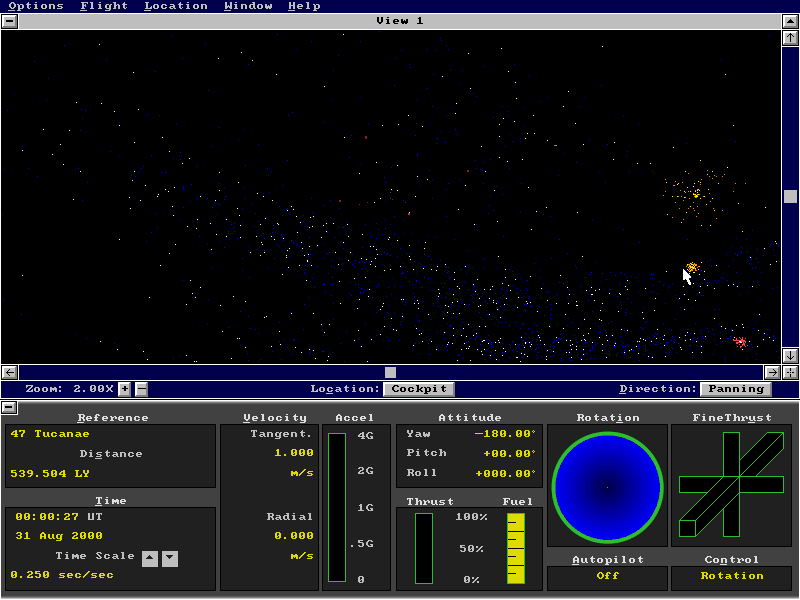Viewport: 800px width, 600px height.
Task: Click the Pitch +00.00 value
Action: click(x=509, y=454)
